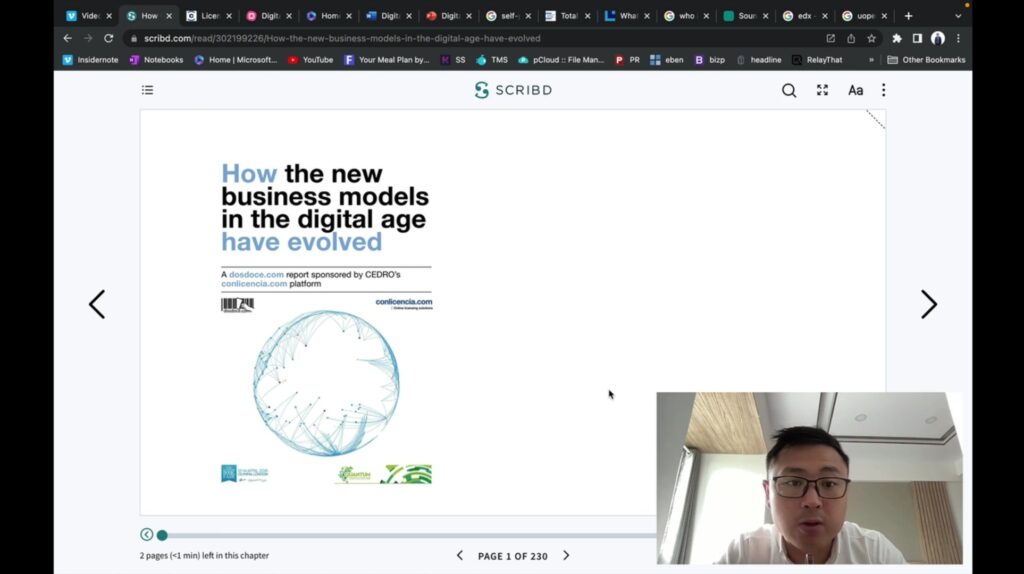
Task: Click the open-in-new-window icon in the address bar
Action: point(831,39)
